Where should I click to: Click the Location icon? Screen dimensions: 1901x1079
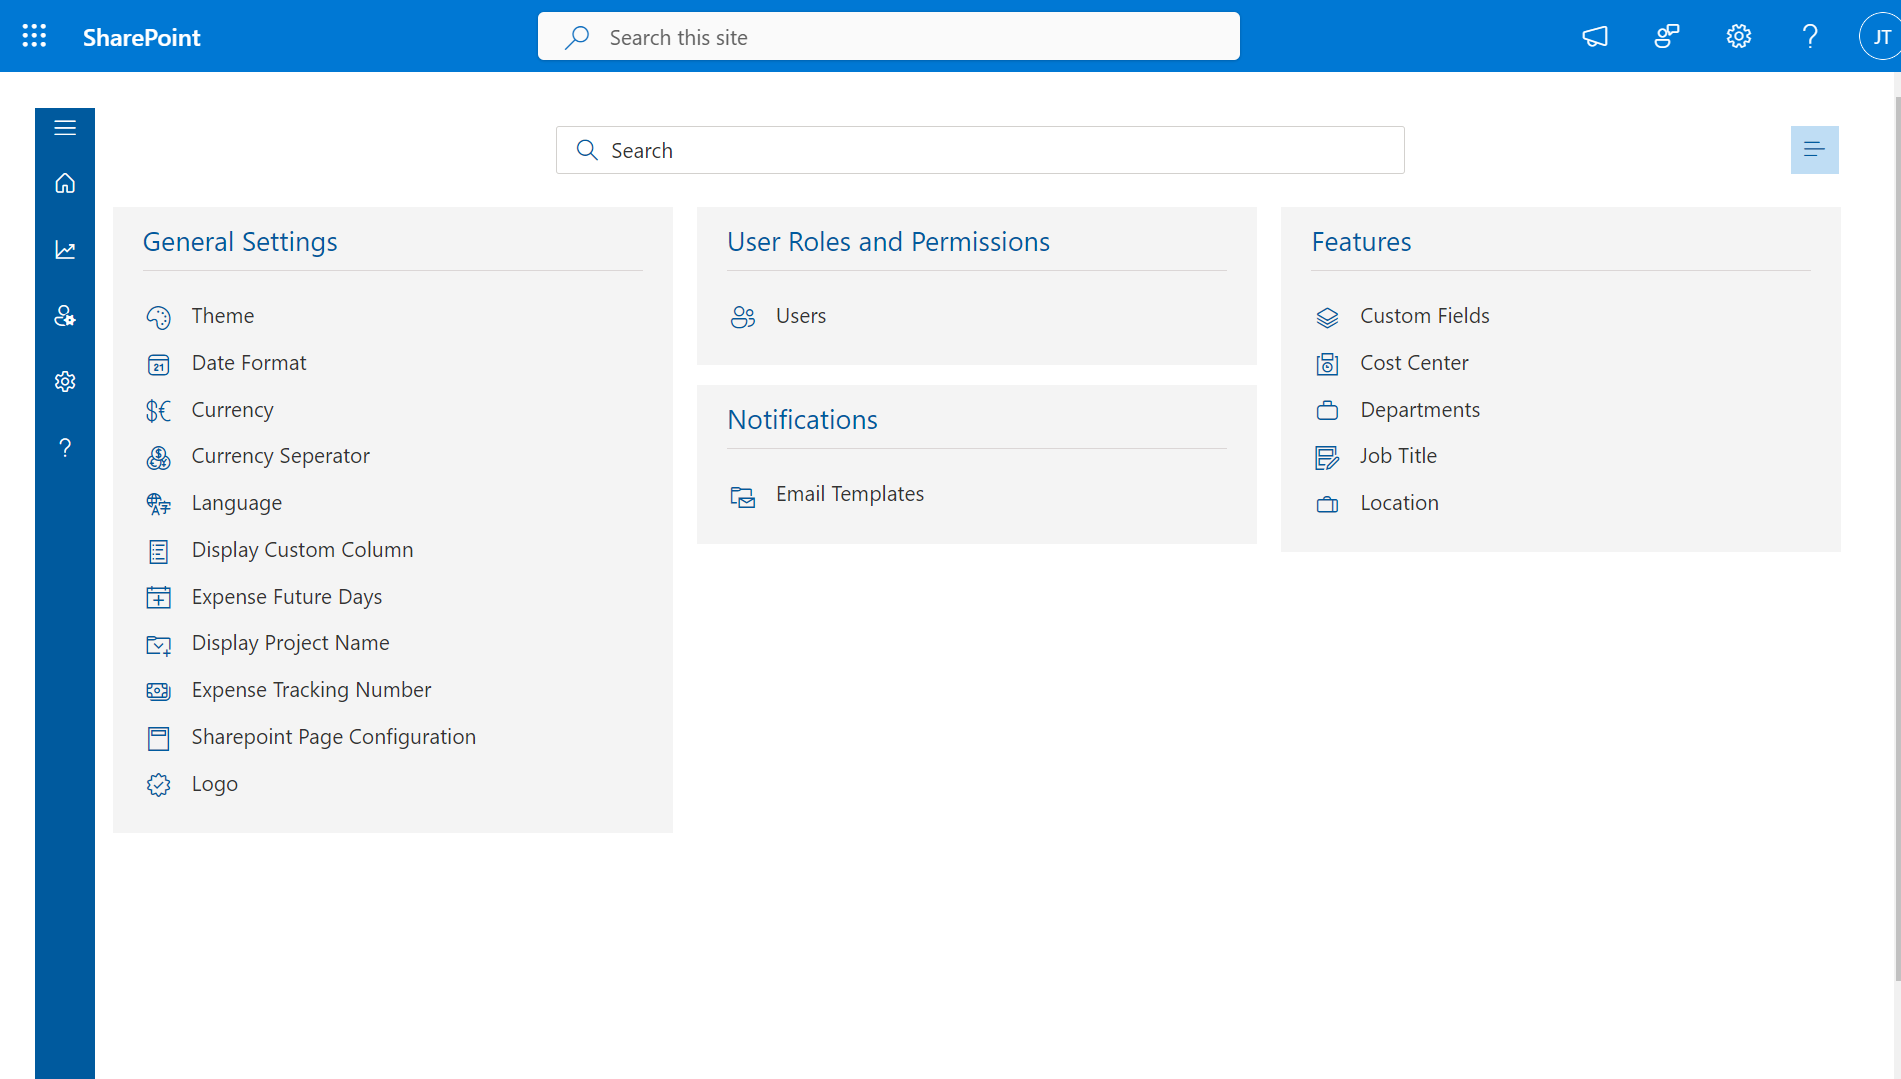pos(1327,504)
